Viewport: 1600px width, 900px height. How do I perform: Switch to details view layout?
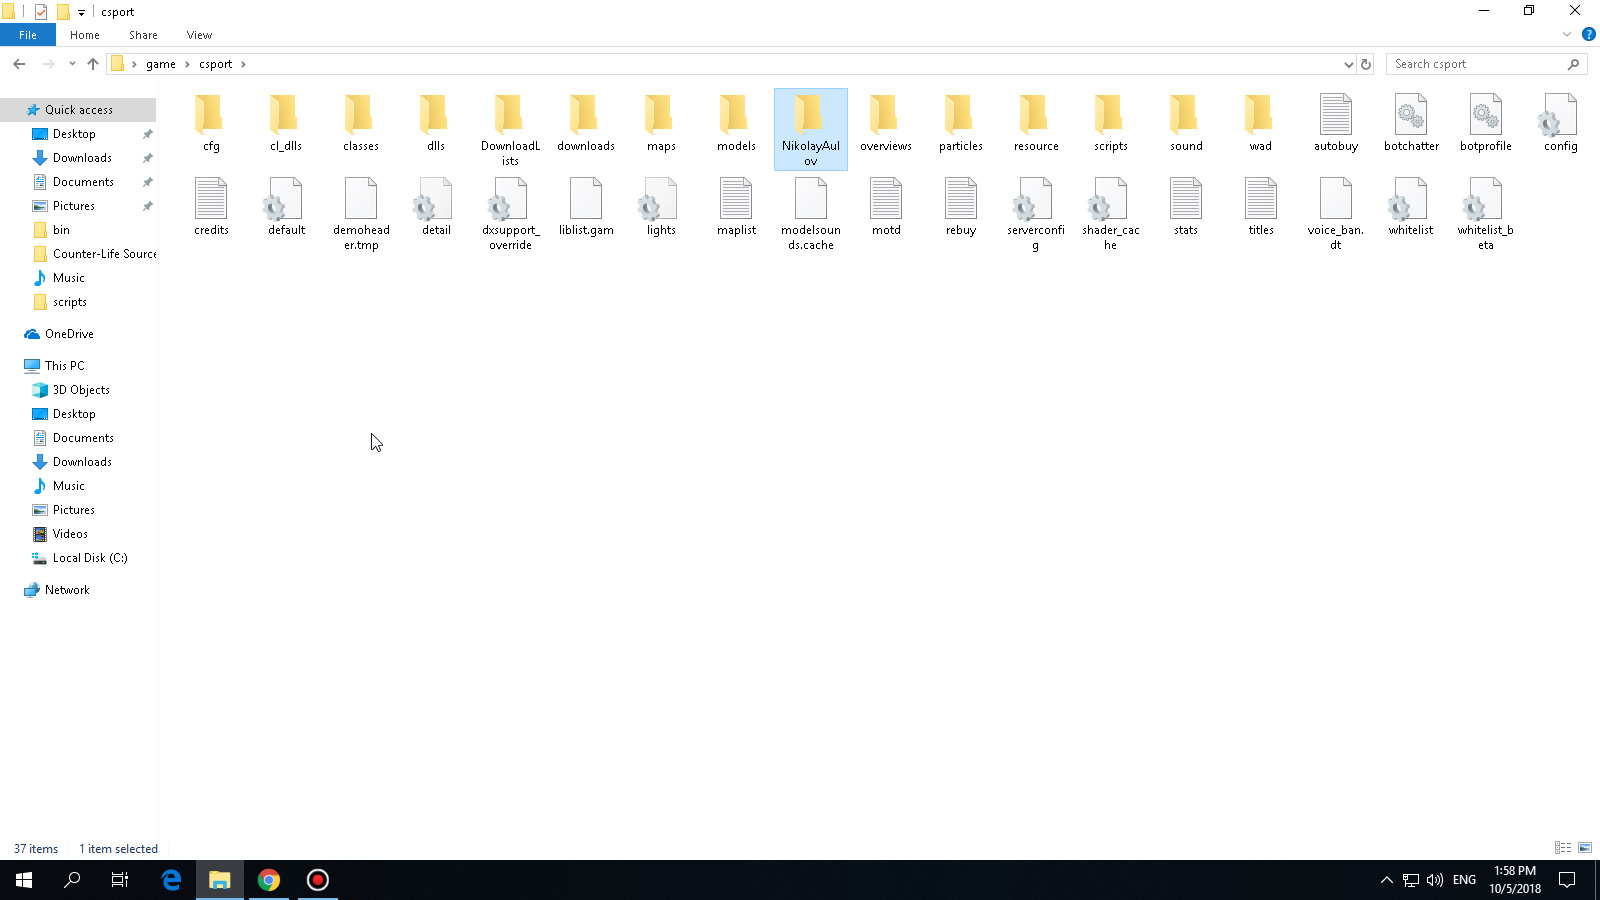point(1563,848)
